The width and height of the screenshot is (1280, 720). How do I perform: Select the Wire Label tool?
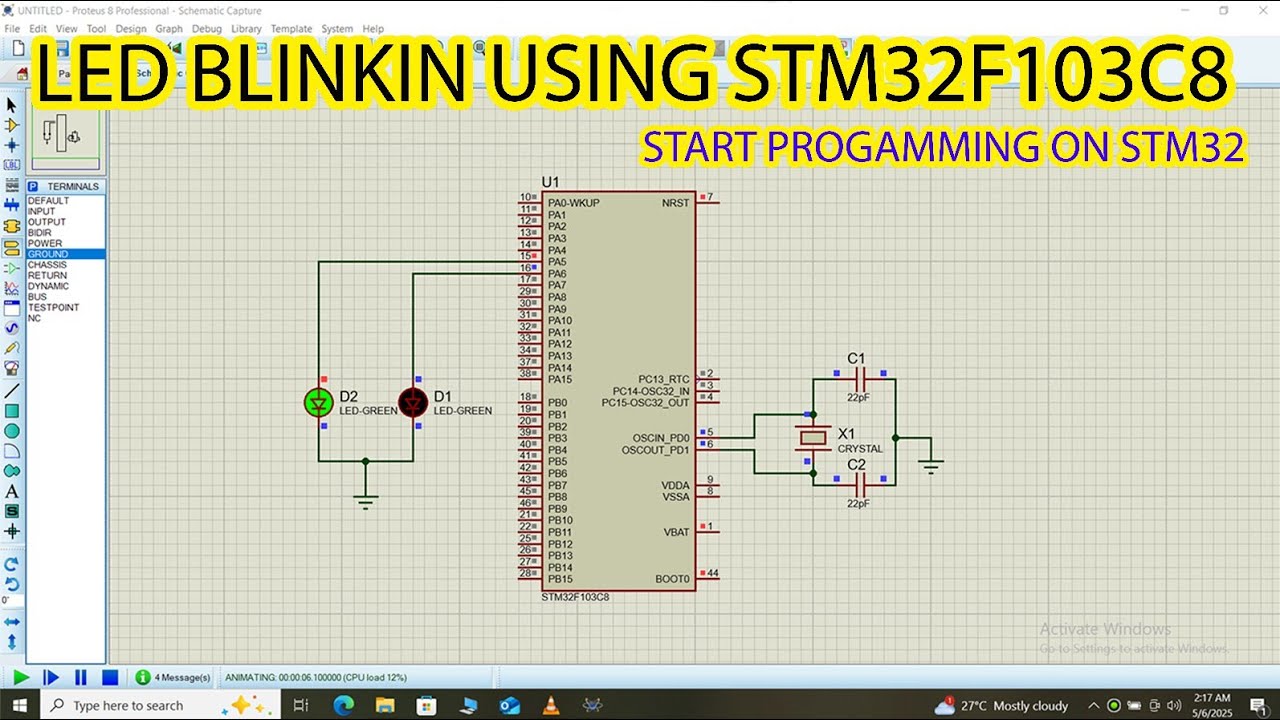12,164
